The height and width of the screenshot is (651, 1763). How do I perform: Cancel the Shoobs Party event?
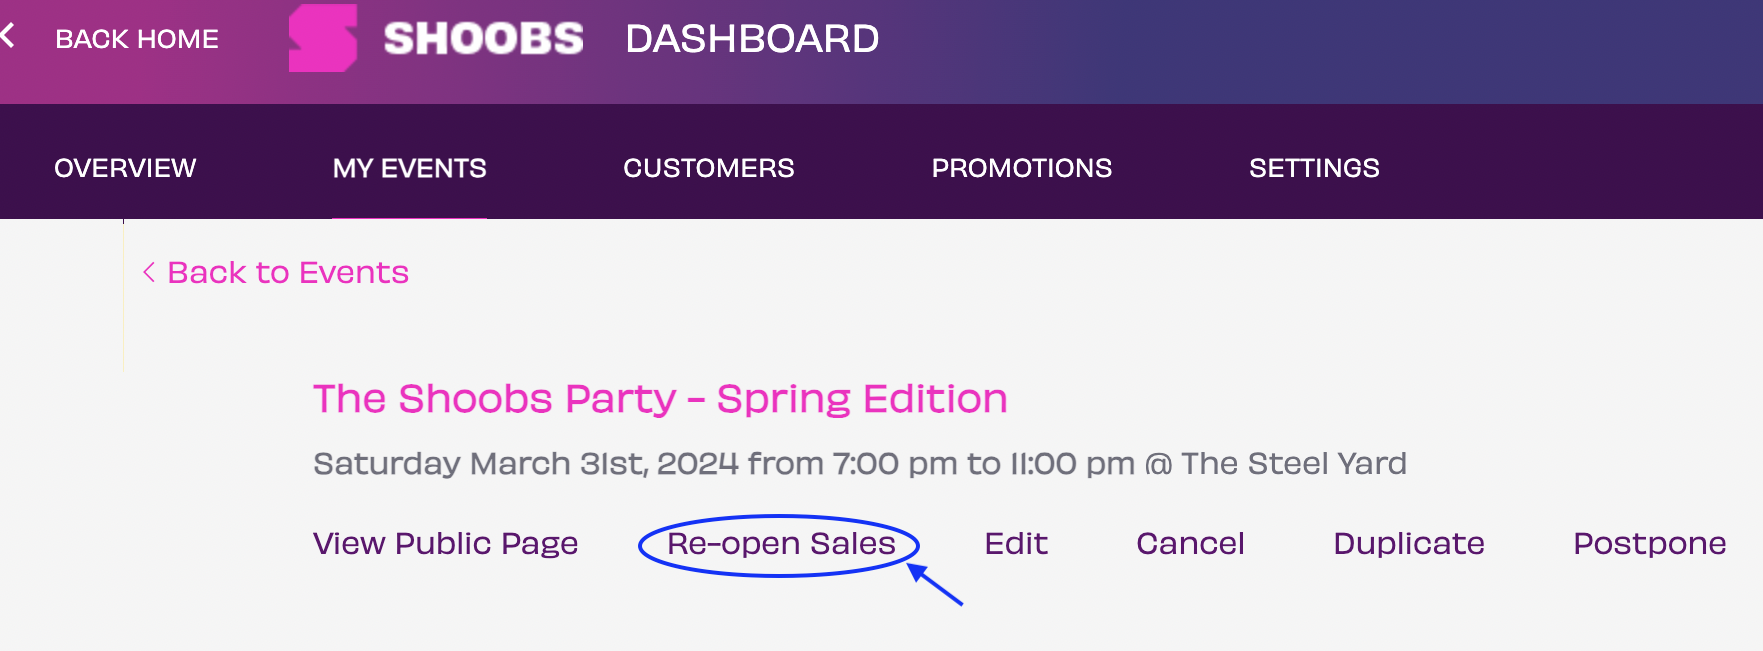click(x=1190, y=543)
